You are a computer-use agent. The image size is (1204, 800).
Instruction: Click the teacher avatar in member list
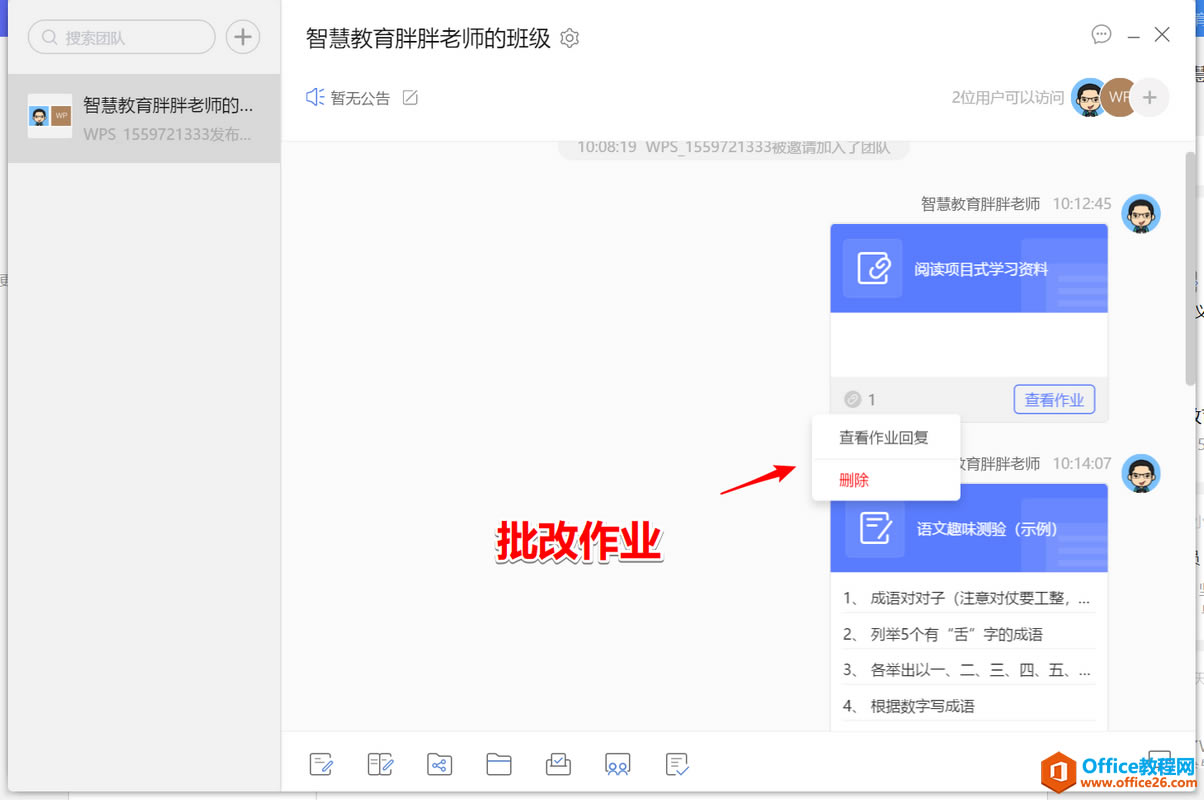coord(1090,97)
